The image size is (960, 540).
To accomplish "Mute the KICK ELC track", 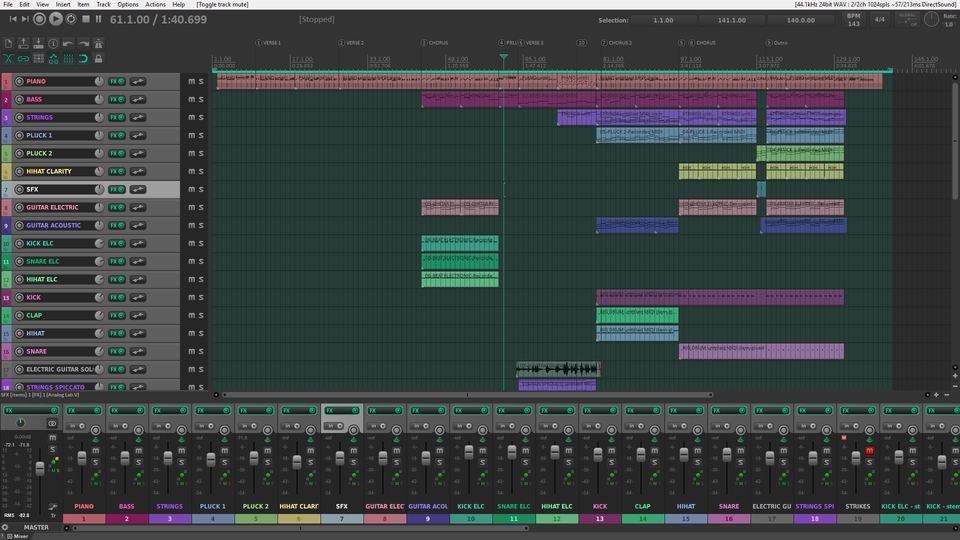I will pyautogui.click(x=192, y=243).
